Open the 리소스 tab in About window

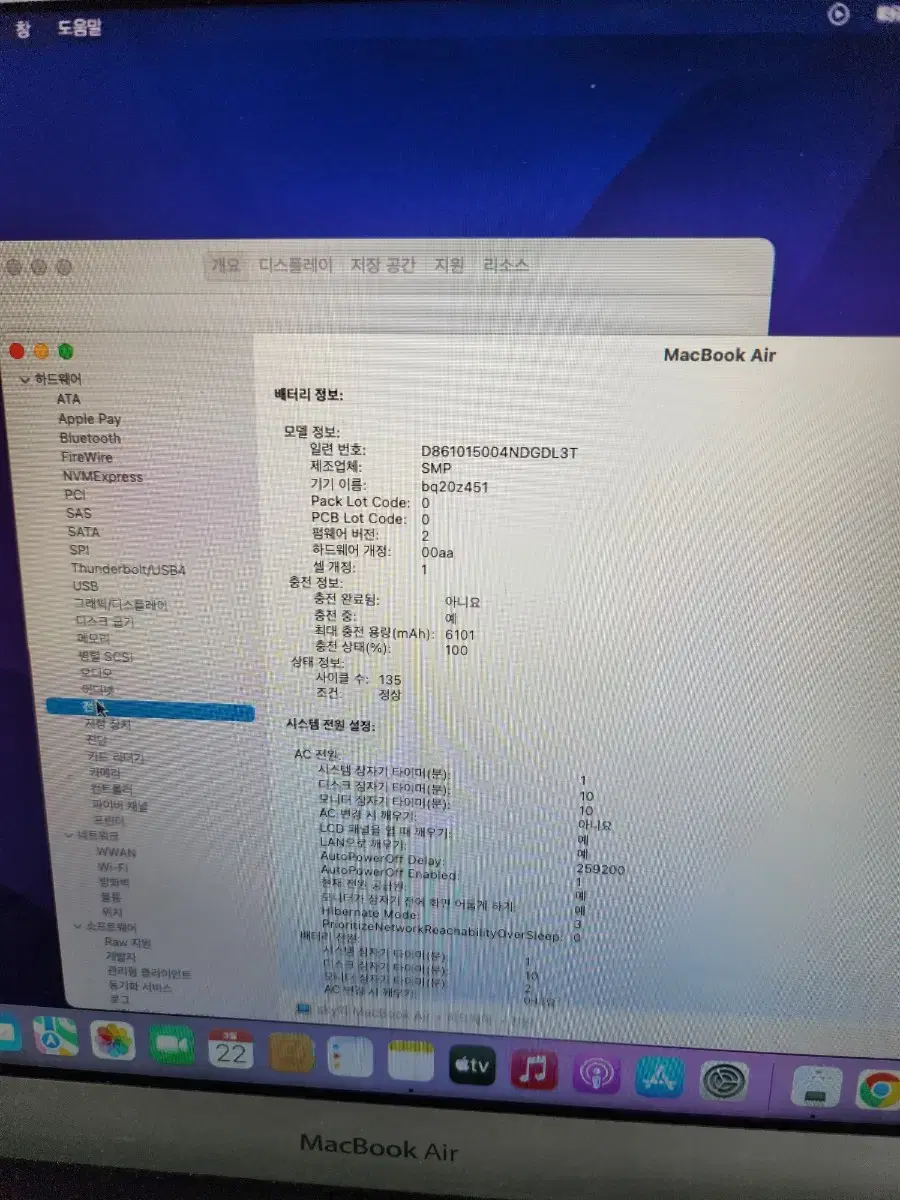pyautogui.click(x=506, y=265)
